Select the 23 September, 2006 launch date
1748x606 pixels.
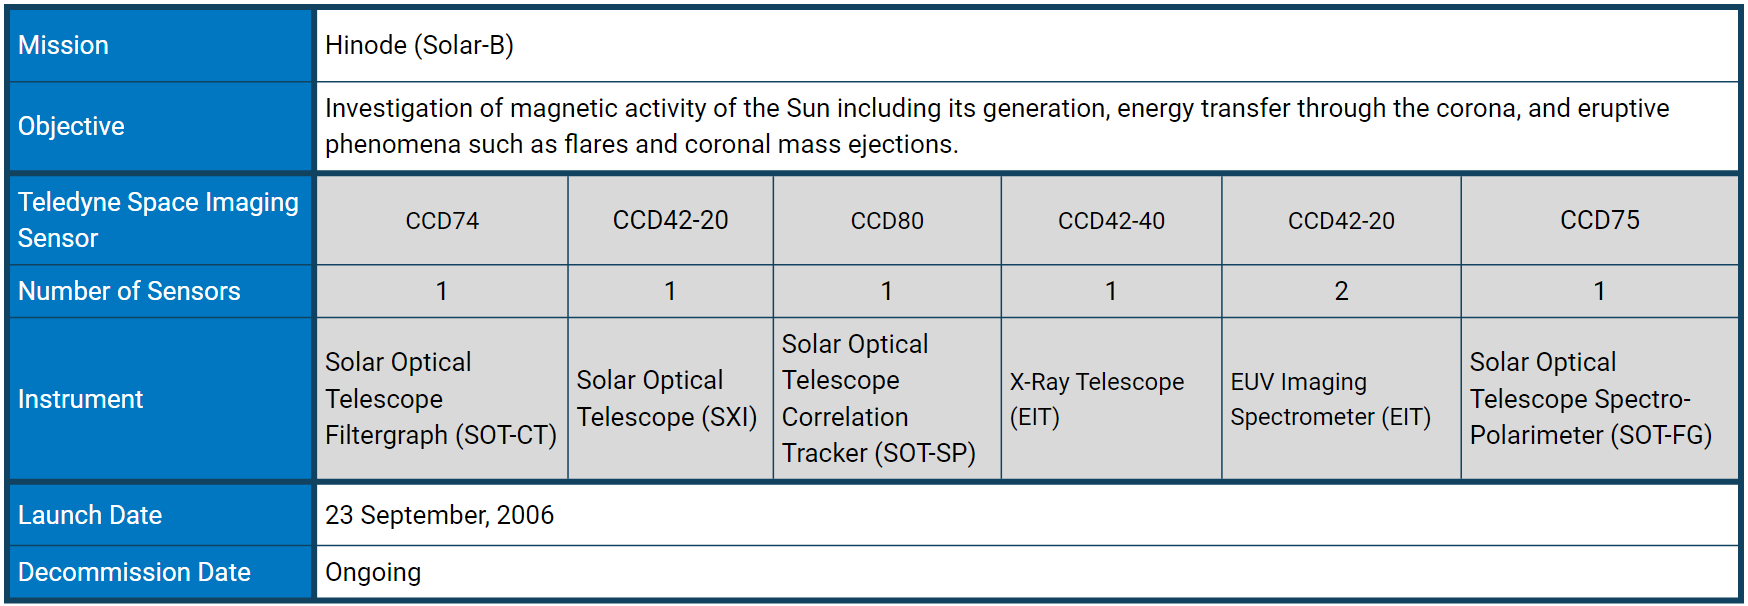tap(439, 515)
